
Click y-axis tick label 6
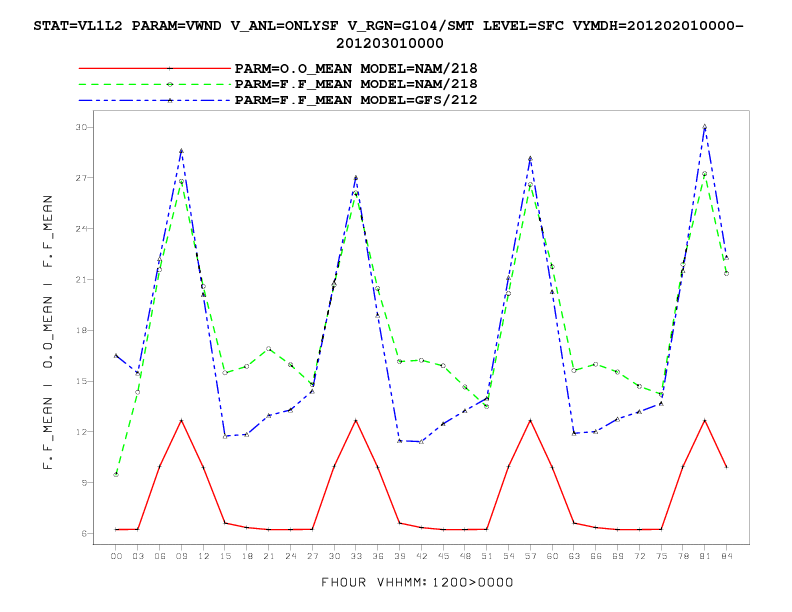click(x=84, y=533)
